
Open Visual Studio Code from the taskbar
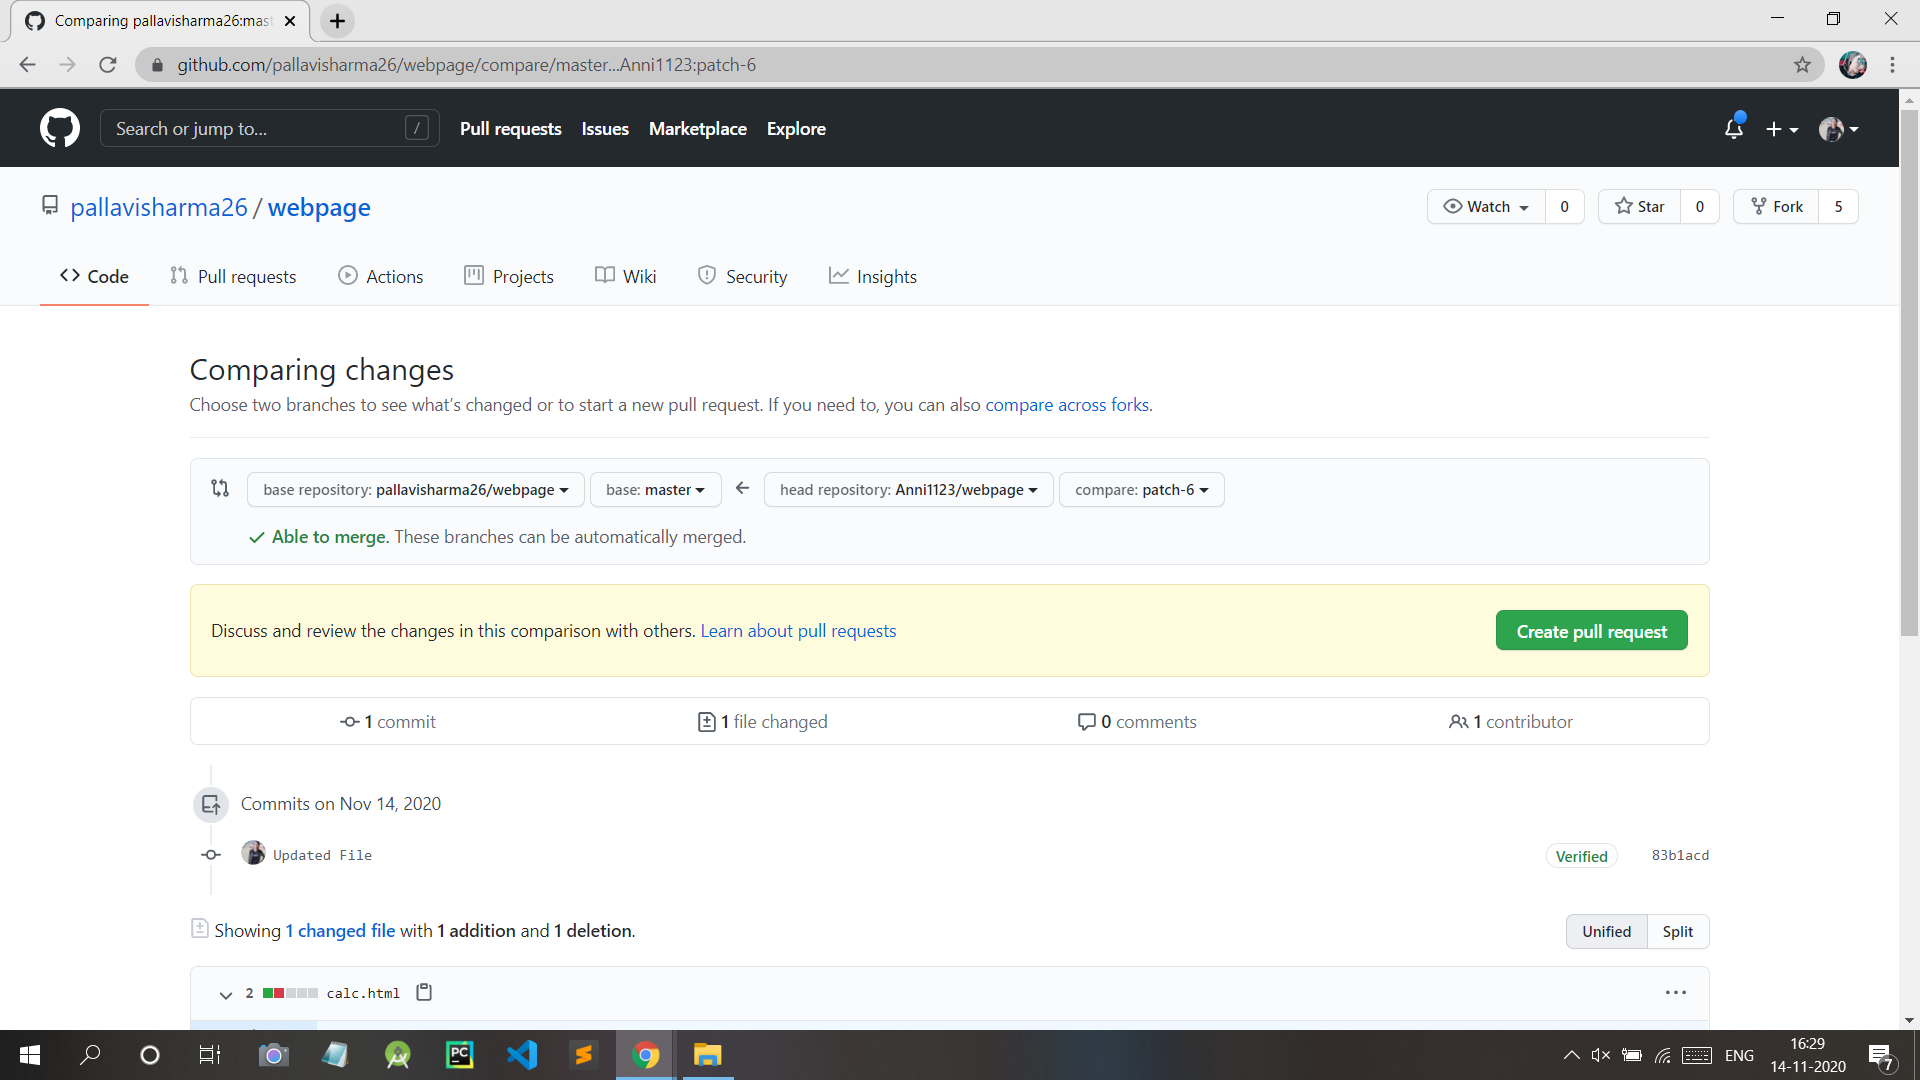pyautogui.click(x=522, y=1055)
